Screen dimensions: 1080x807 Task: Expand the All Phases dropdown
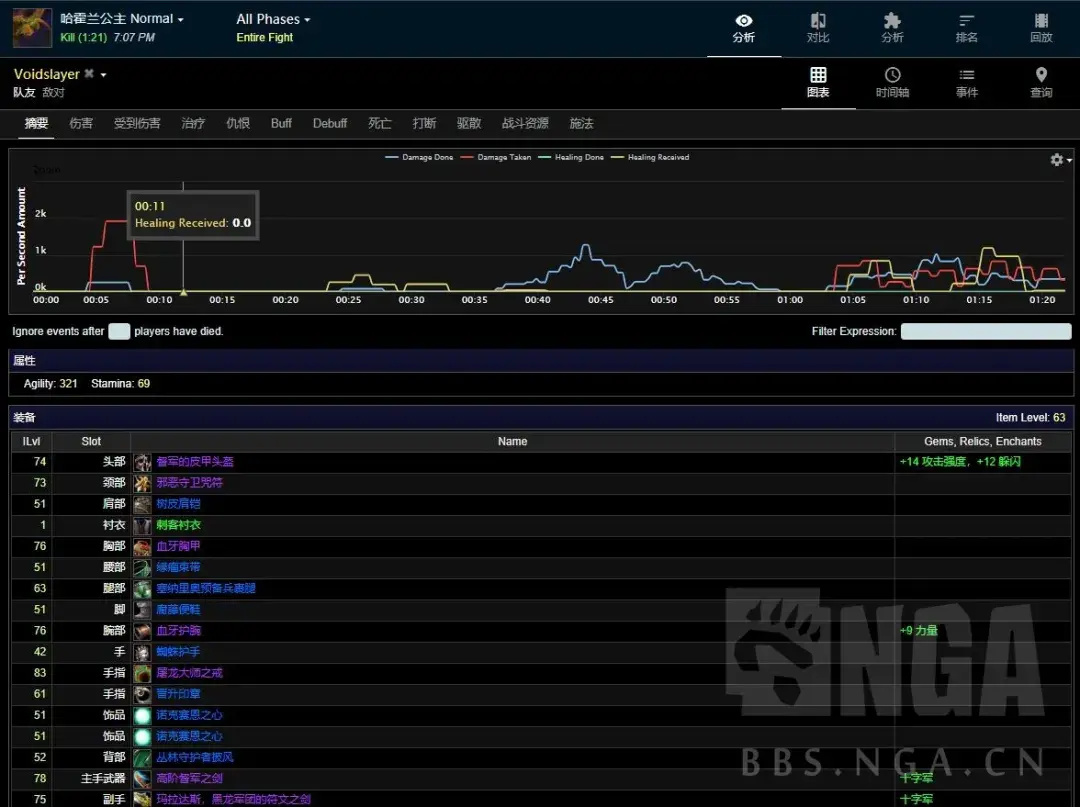pyautogui.click(x=273, y=19)
